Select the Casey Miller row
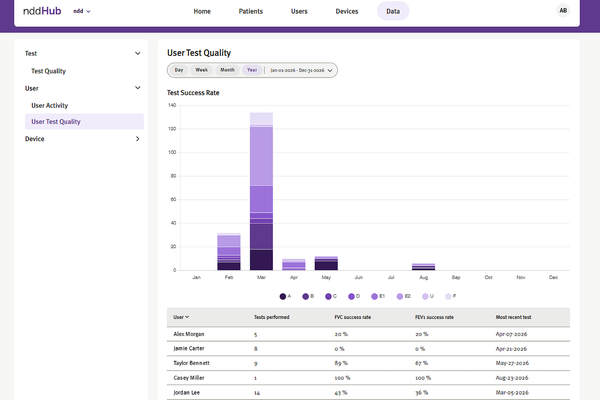Screen dimensions: 600x400 (x=368, y=378)
